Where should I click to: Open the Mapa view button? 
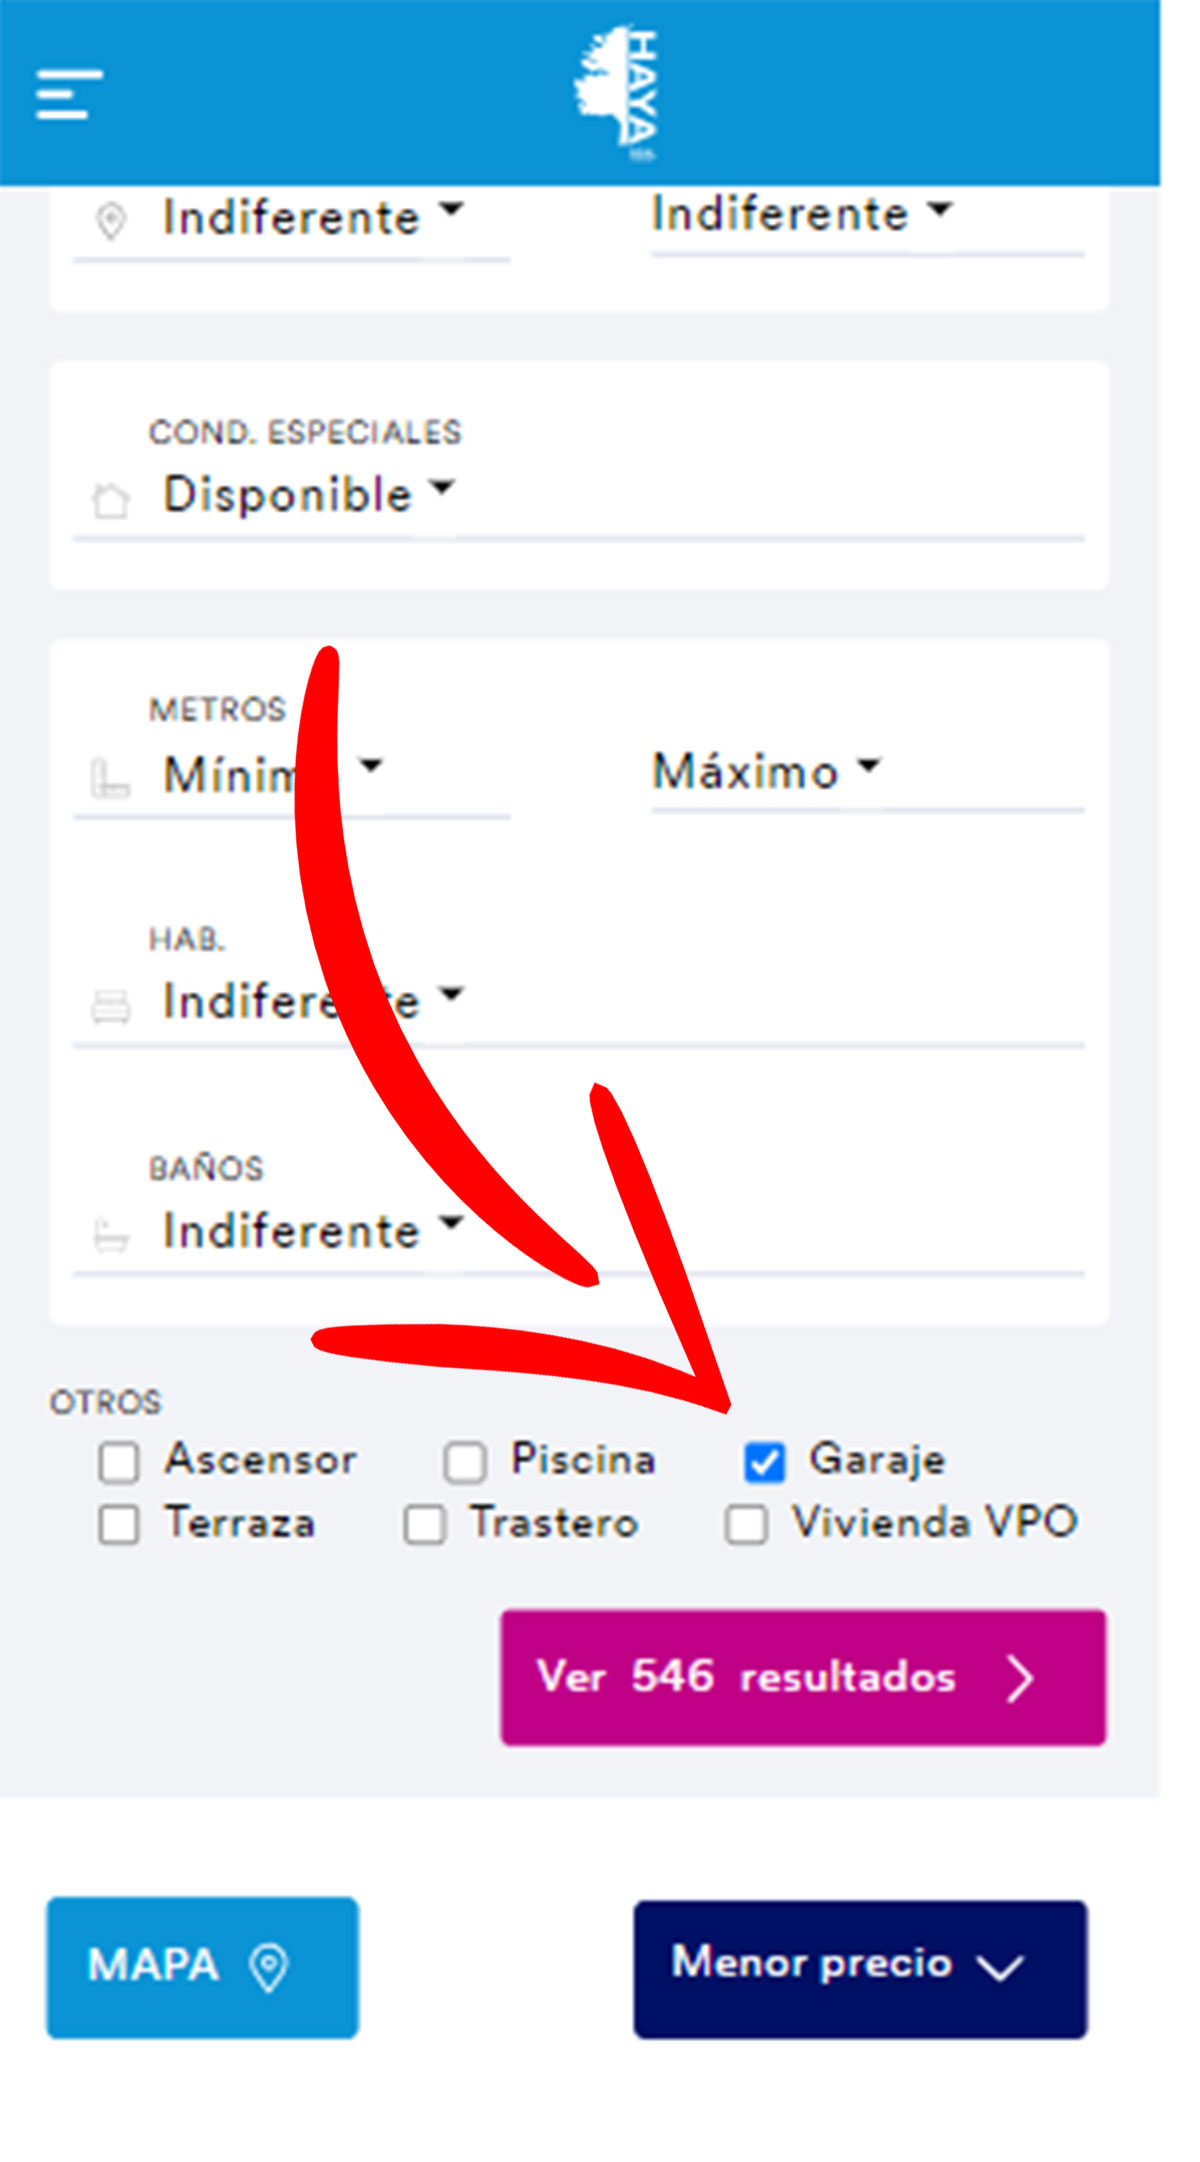(202, 1967)
